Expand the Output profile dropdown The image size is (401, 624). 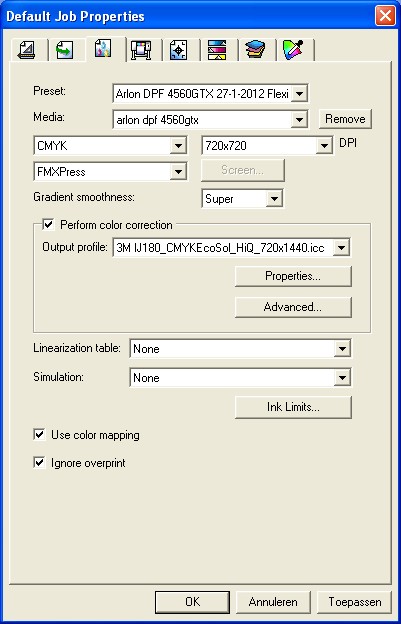(x=342, y=248)
